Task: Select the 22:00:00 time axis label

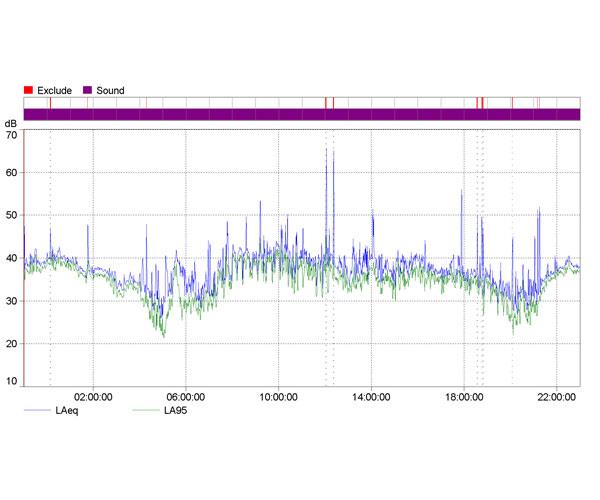Action: click(556, 396)
